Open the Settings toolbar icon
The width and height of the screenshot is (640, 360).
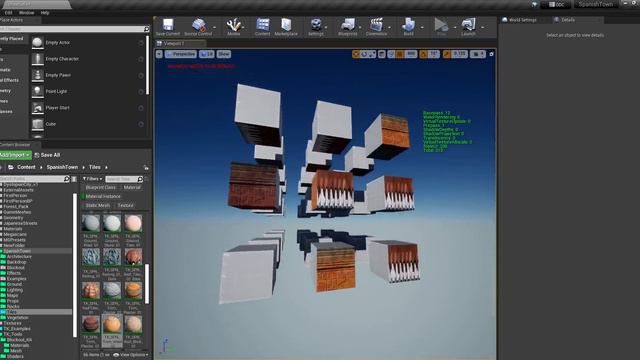(316, 24)
